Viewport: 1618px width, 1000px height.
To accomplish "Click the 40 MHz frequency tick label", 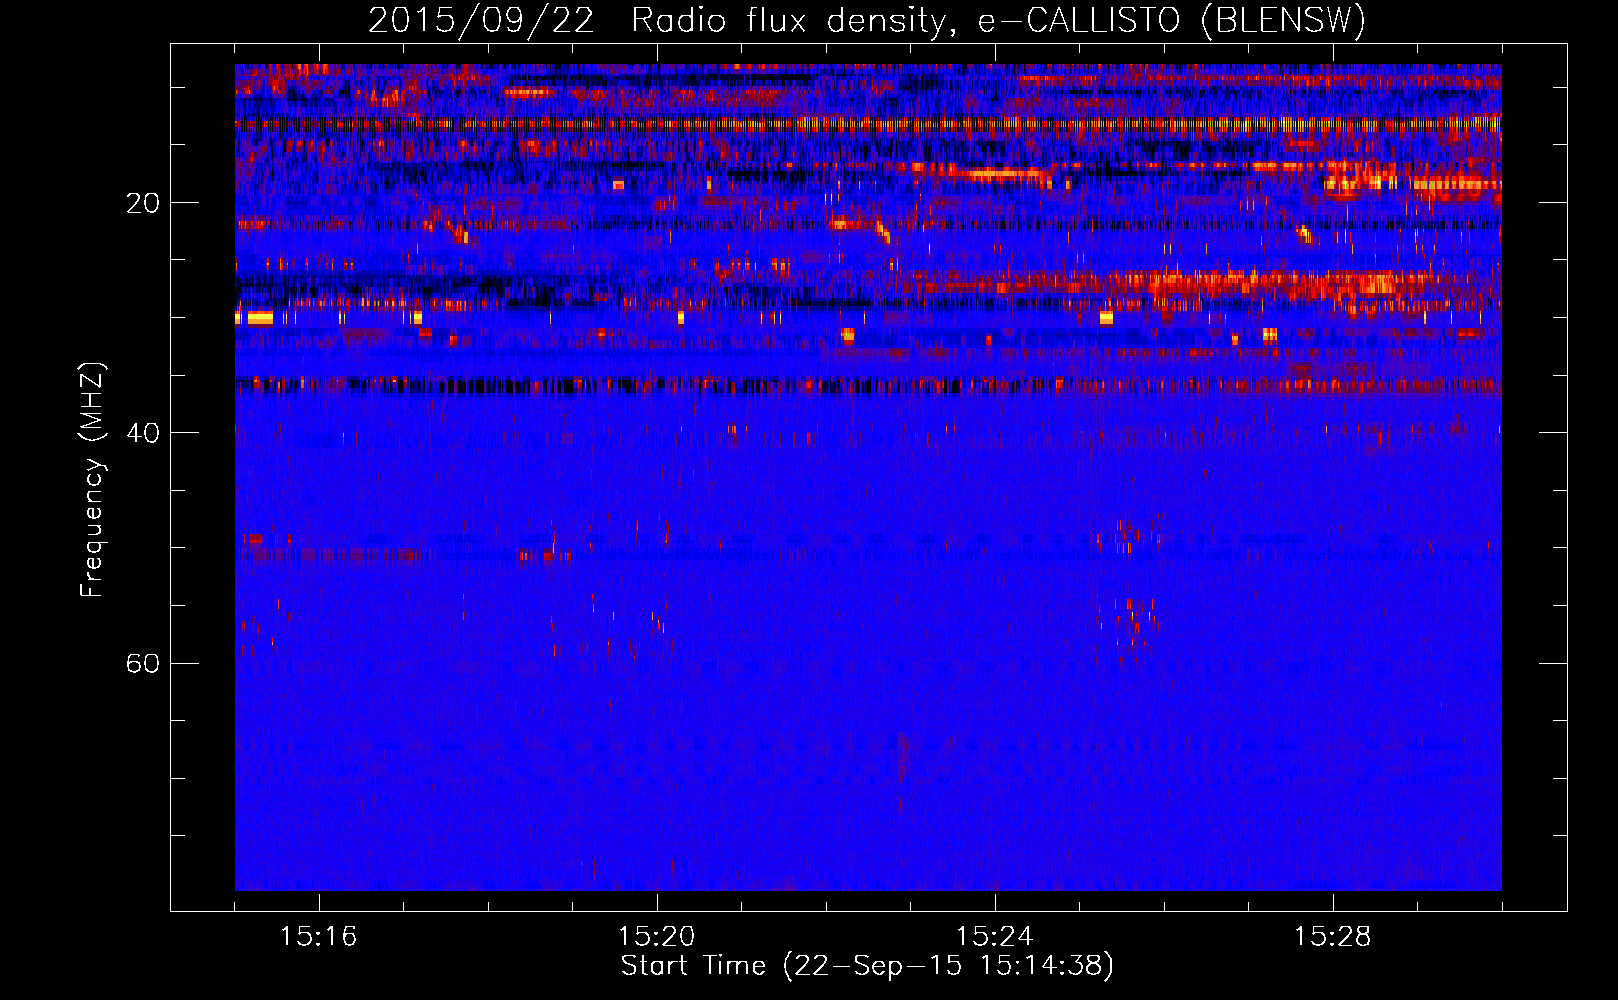I will (142, 433).
